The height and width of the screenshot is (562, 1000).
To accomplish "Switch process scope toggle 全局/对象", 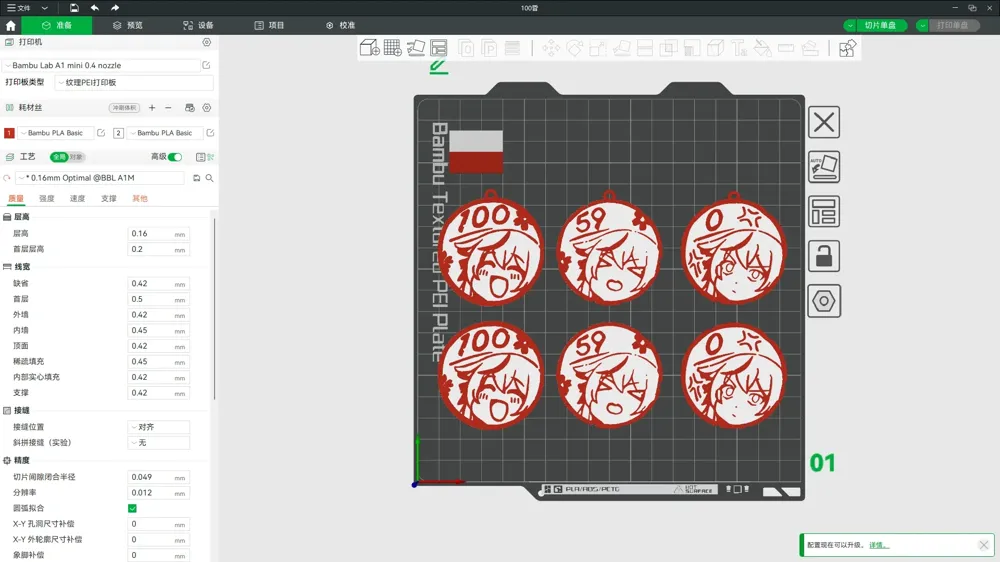I will click(x=68, y=157).
